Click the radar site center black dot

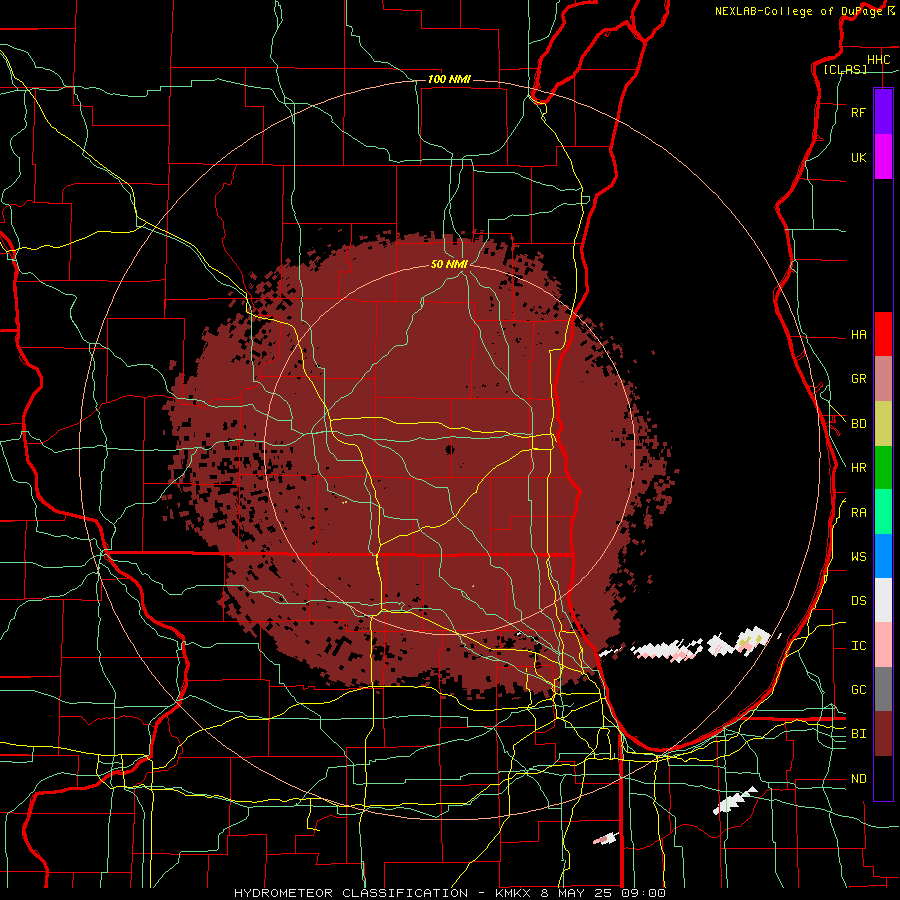pyautogui.click(x=449, y=449)
